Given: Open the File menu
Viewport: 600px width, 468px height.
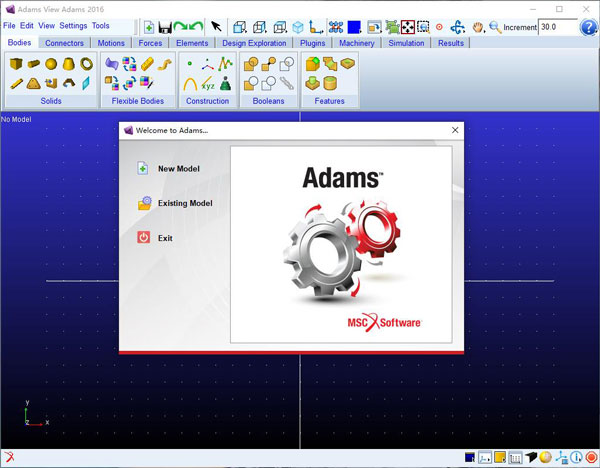Looking at the screenshot, I should tap(9, 26).
